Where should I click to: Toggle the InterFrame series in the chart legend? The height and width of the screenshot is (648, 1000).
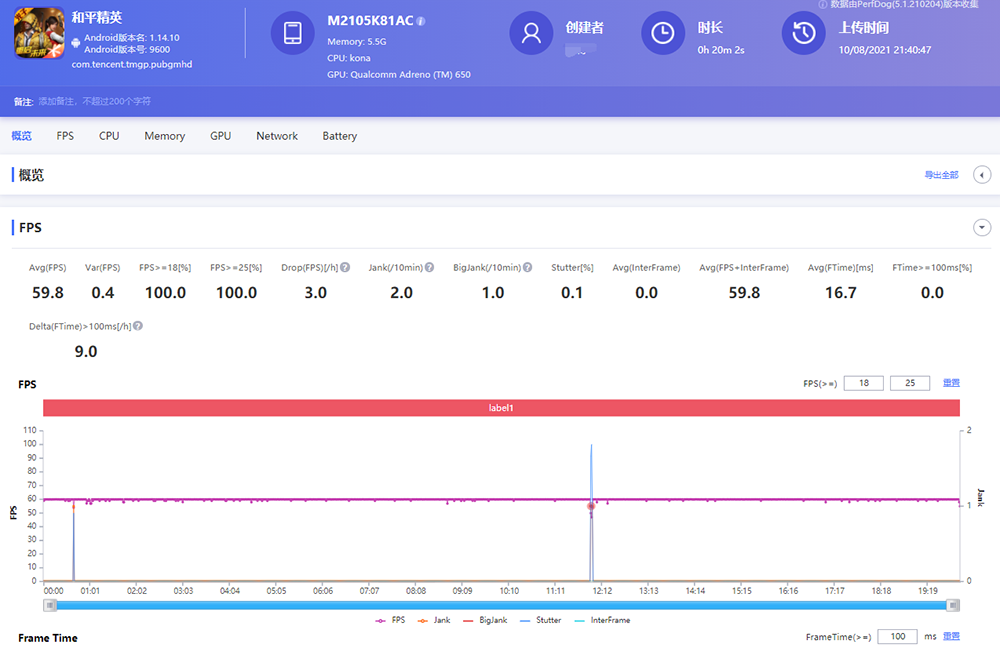[x=602, y=620]
